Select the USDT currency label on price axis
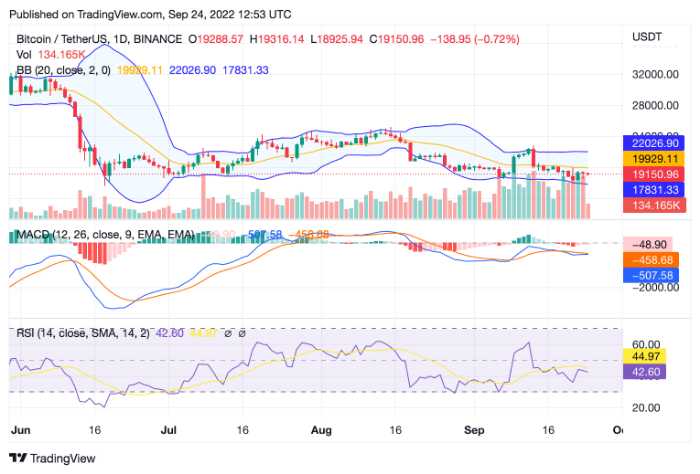This screenshot has height=474, width=700. point(647,37)
